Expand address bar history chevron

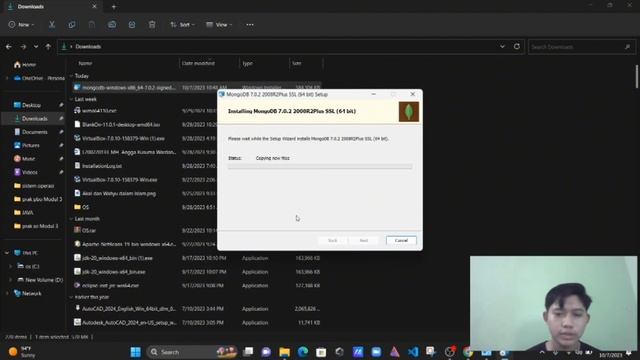click(x=502, y=47)
